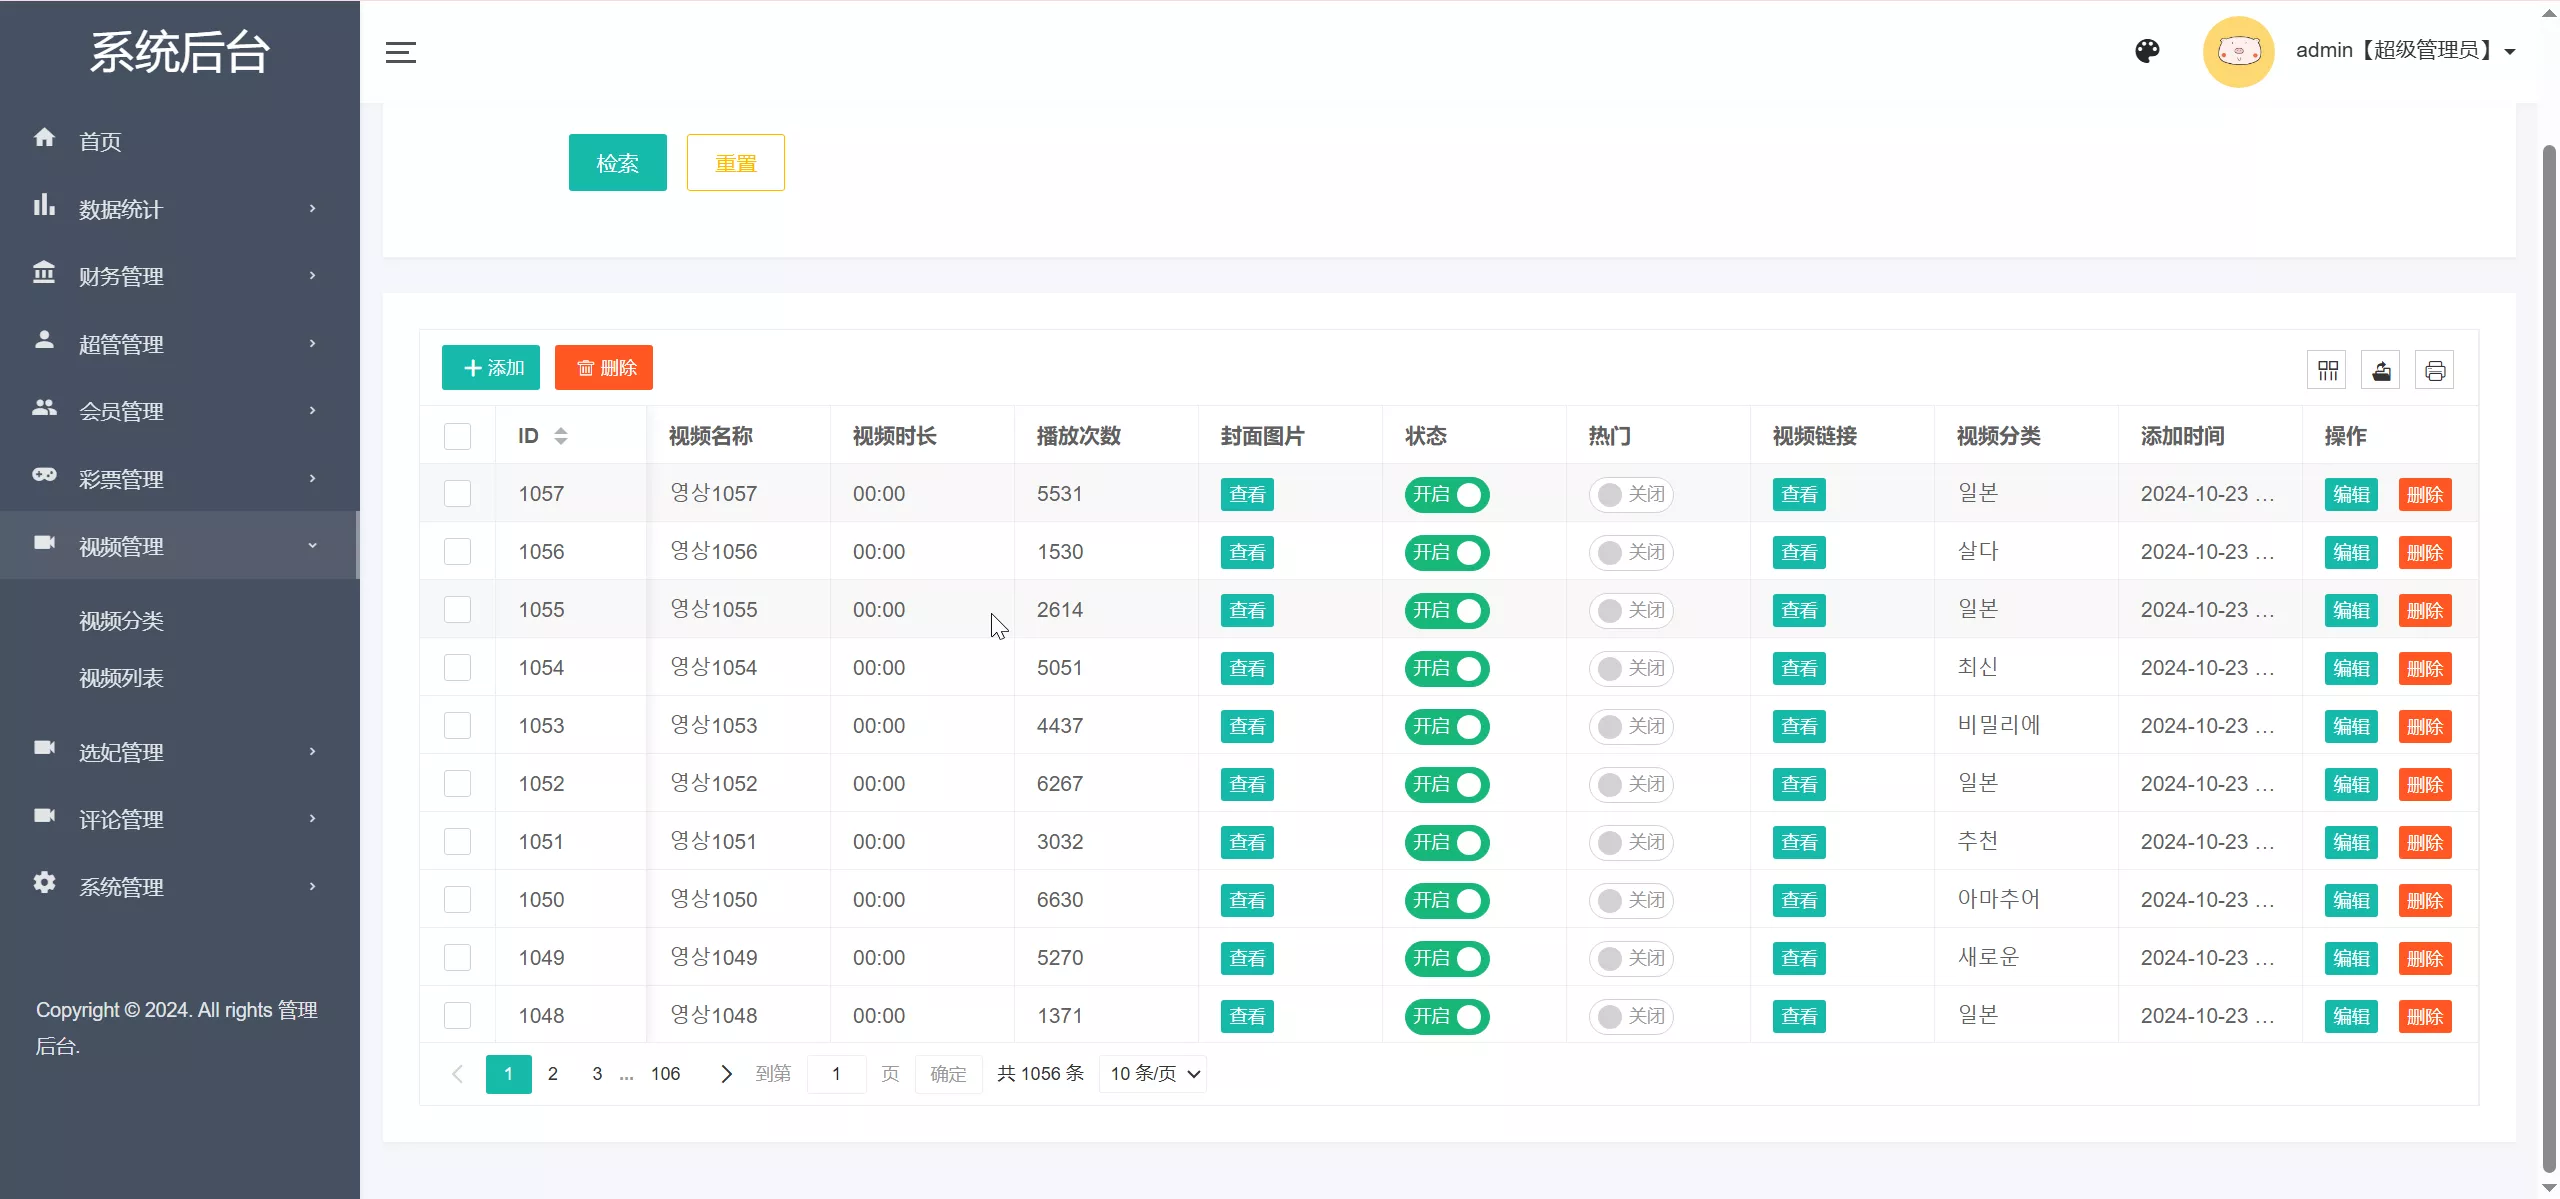Open the 10 条/页 page size dropdown
Viewport: 2560px width, 1199px height.
pos(1153,1074)
